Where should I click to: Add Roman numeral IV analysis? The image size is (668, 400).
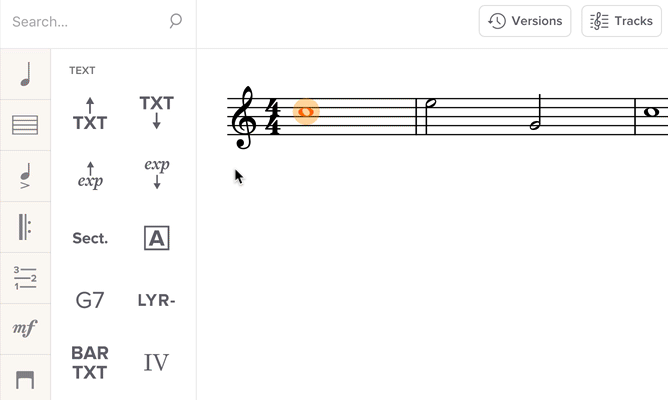156,362
